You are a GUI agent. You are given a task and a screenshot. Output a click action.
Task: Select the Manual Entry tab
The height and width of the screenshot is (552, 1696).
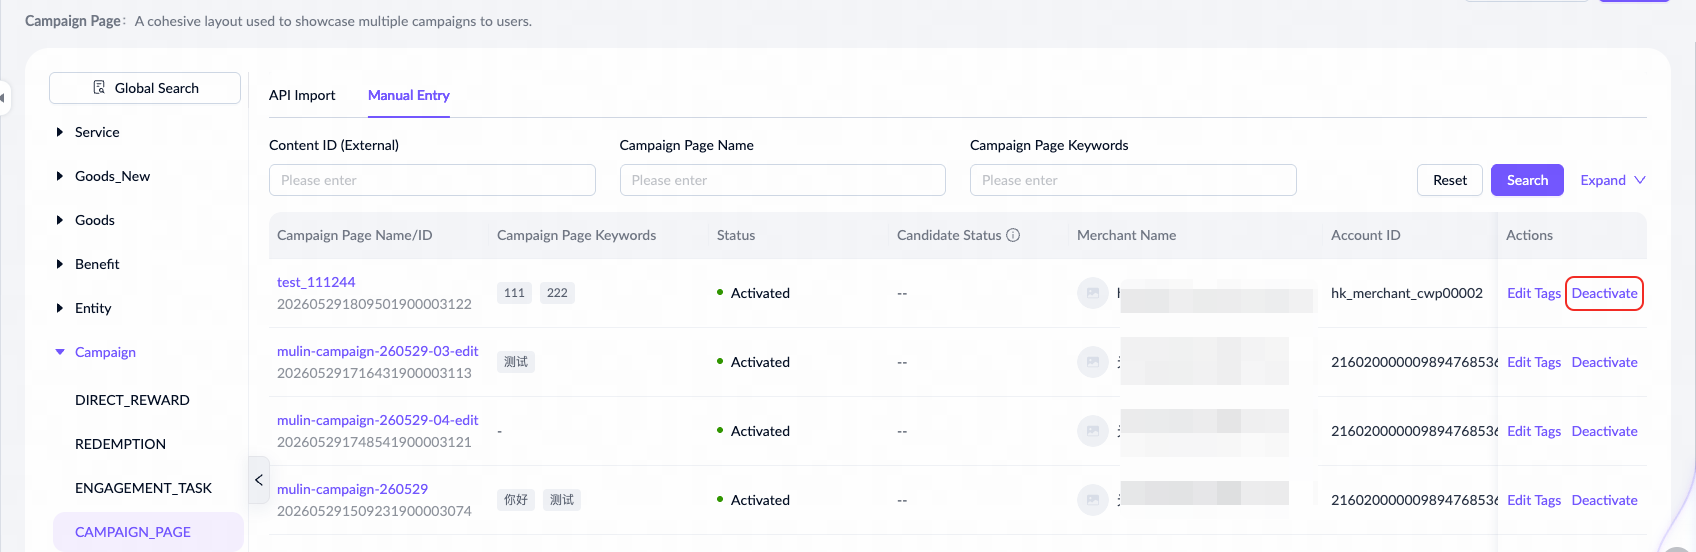coord(409,95)
